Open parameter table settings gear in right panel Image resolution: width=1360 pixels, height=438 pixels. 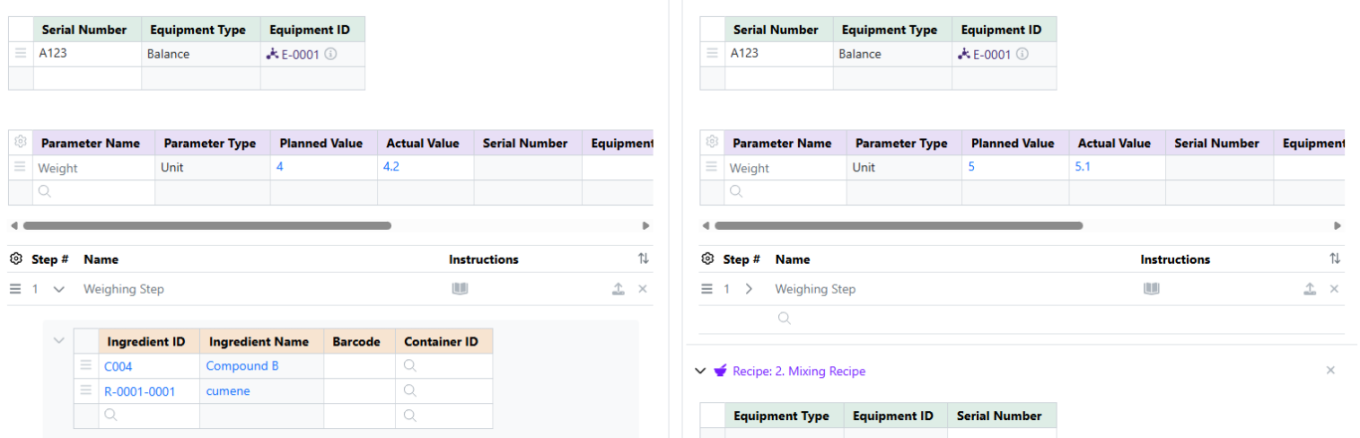coord(712,143)
